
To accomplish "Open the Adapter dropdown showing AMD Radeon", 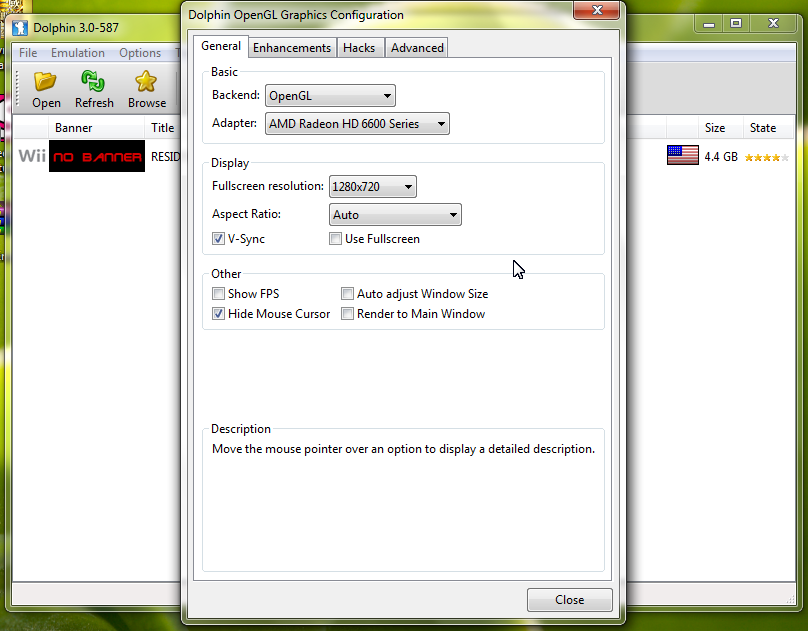I will click(x=357, y=124).
